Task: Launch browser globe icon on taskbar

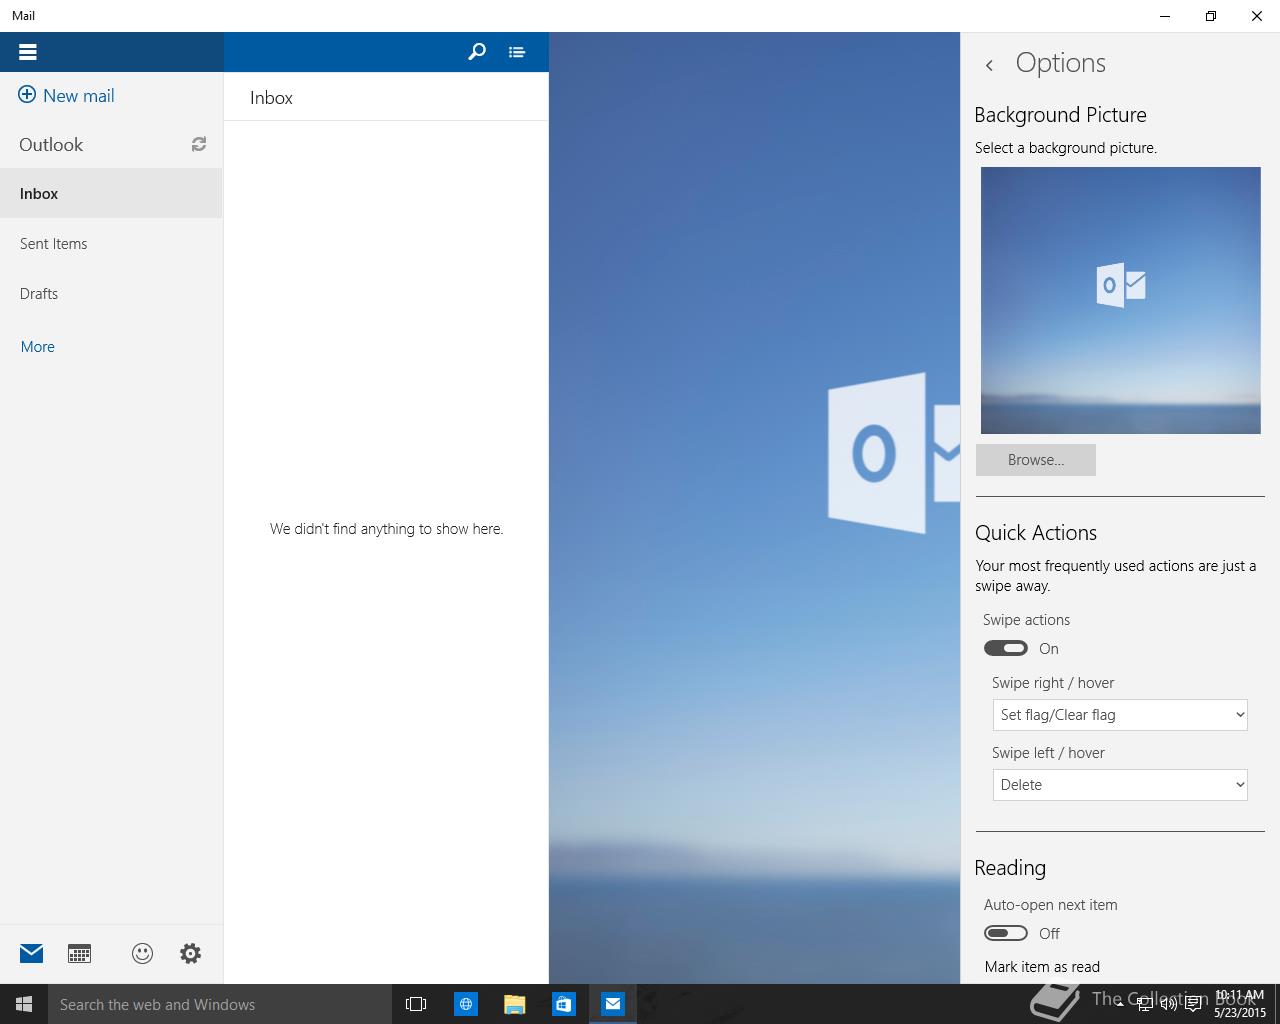Action: 466,1004
